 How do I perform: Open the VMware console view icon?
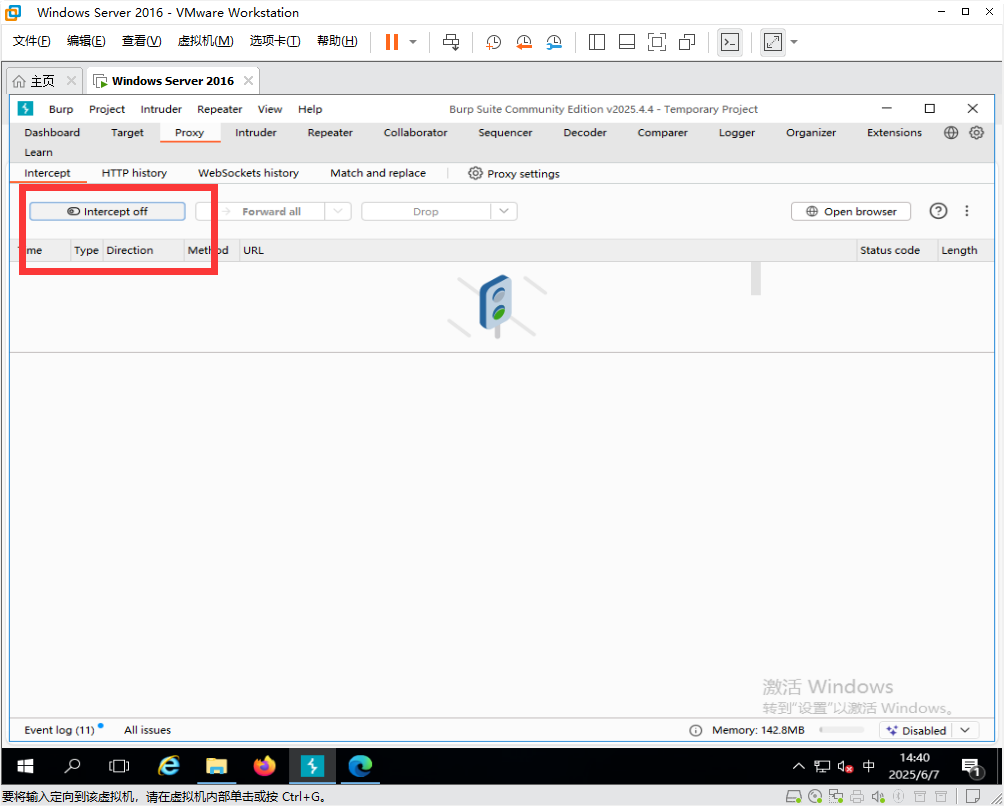coord(730,42)
